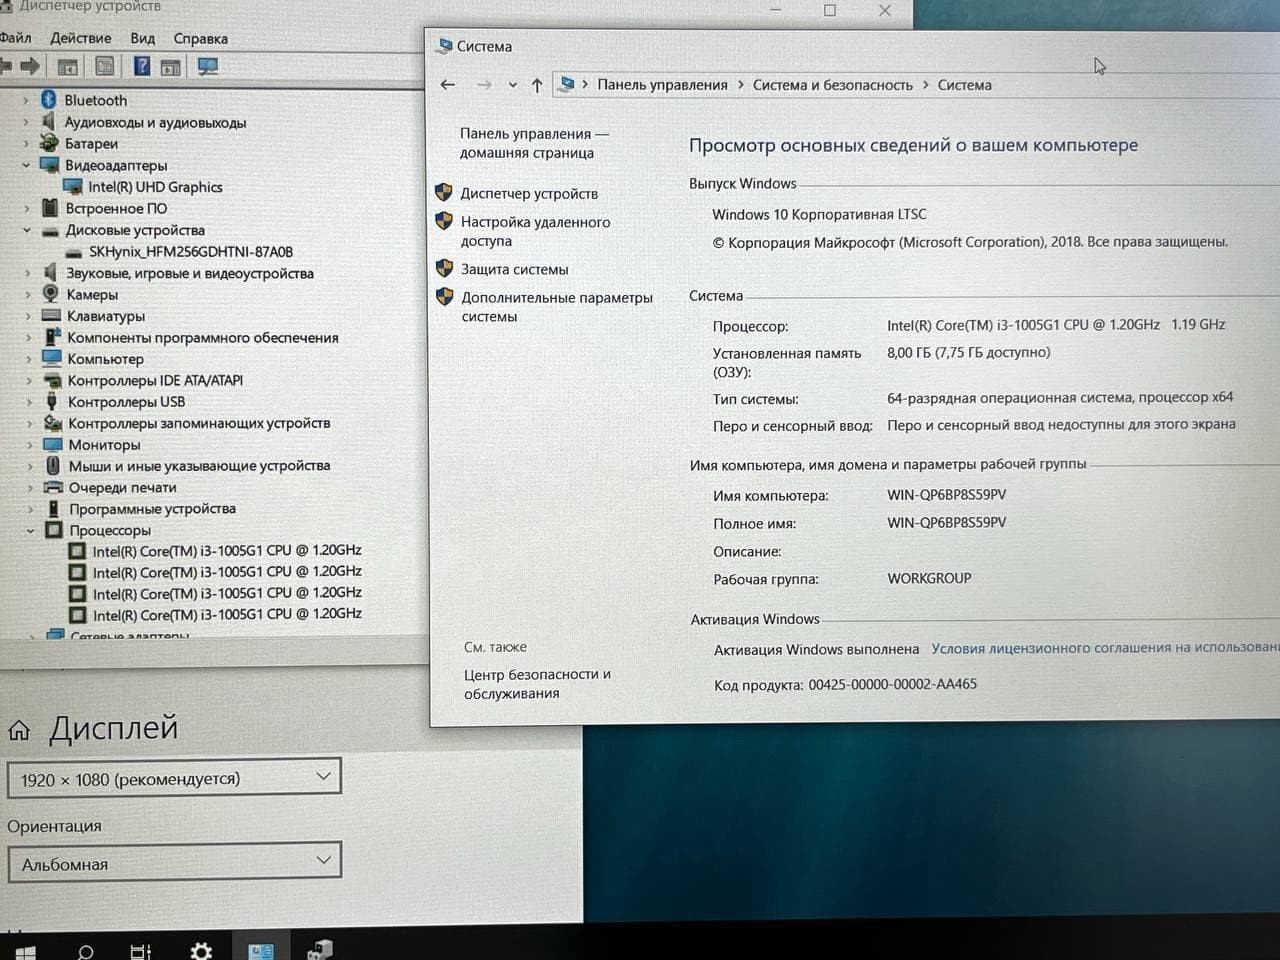The height and width of the screenshot is (960, 1280).
Task: Click the Bluetooth category icon
Action: 49,100
